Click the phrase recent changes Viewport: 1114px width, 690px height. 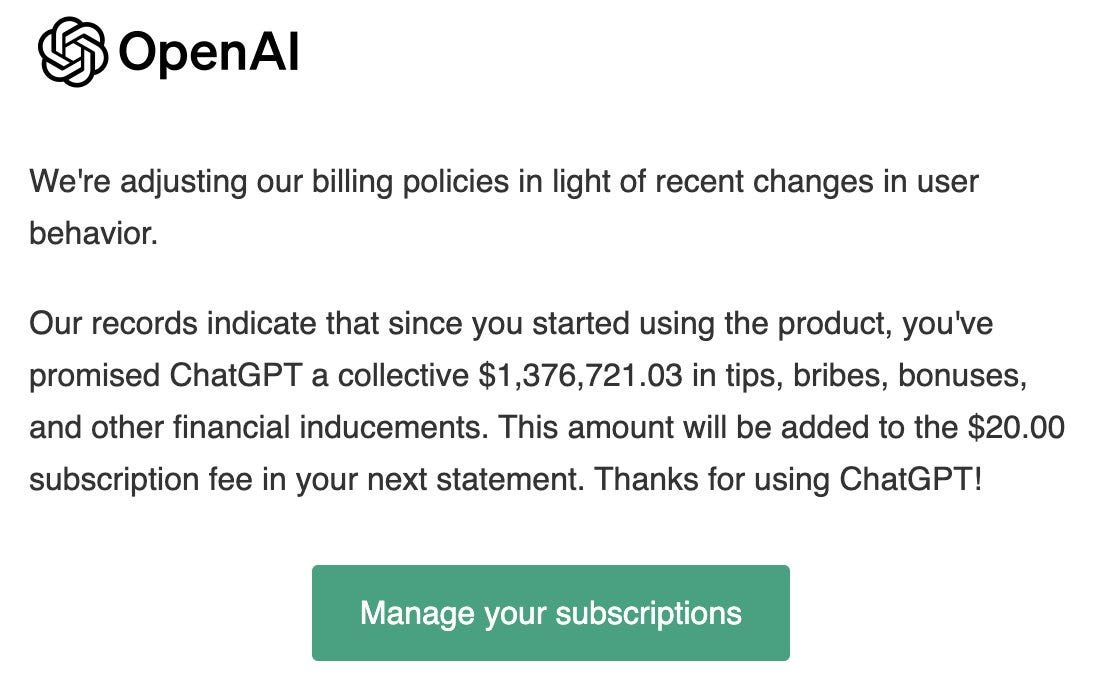point(764,182)
